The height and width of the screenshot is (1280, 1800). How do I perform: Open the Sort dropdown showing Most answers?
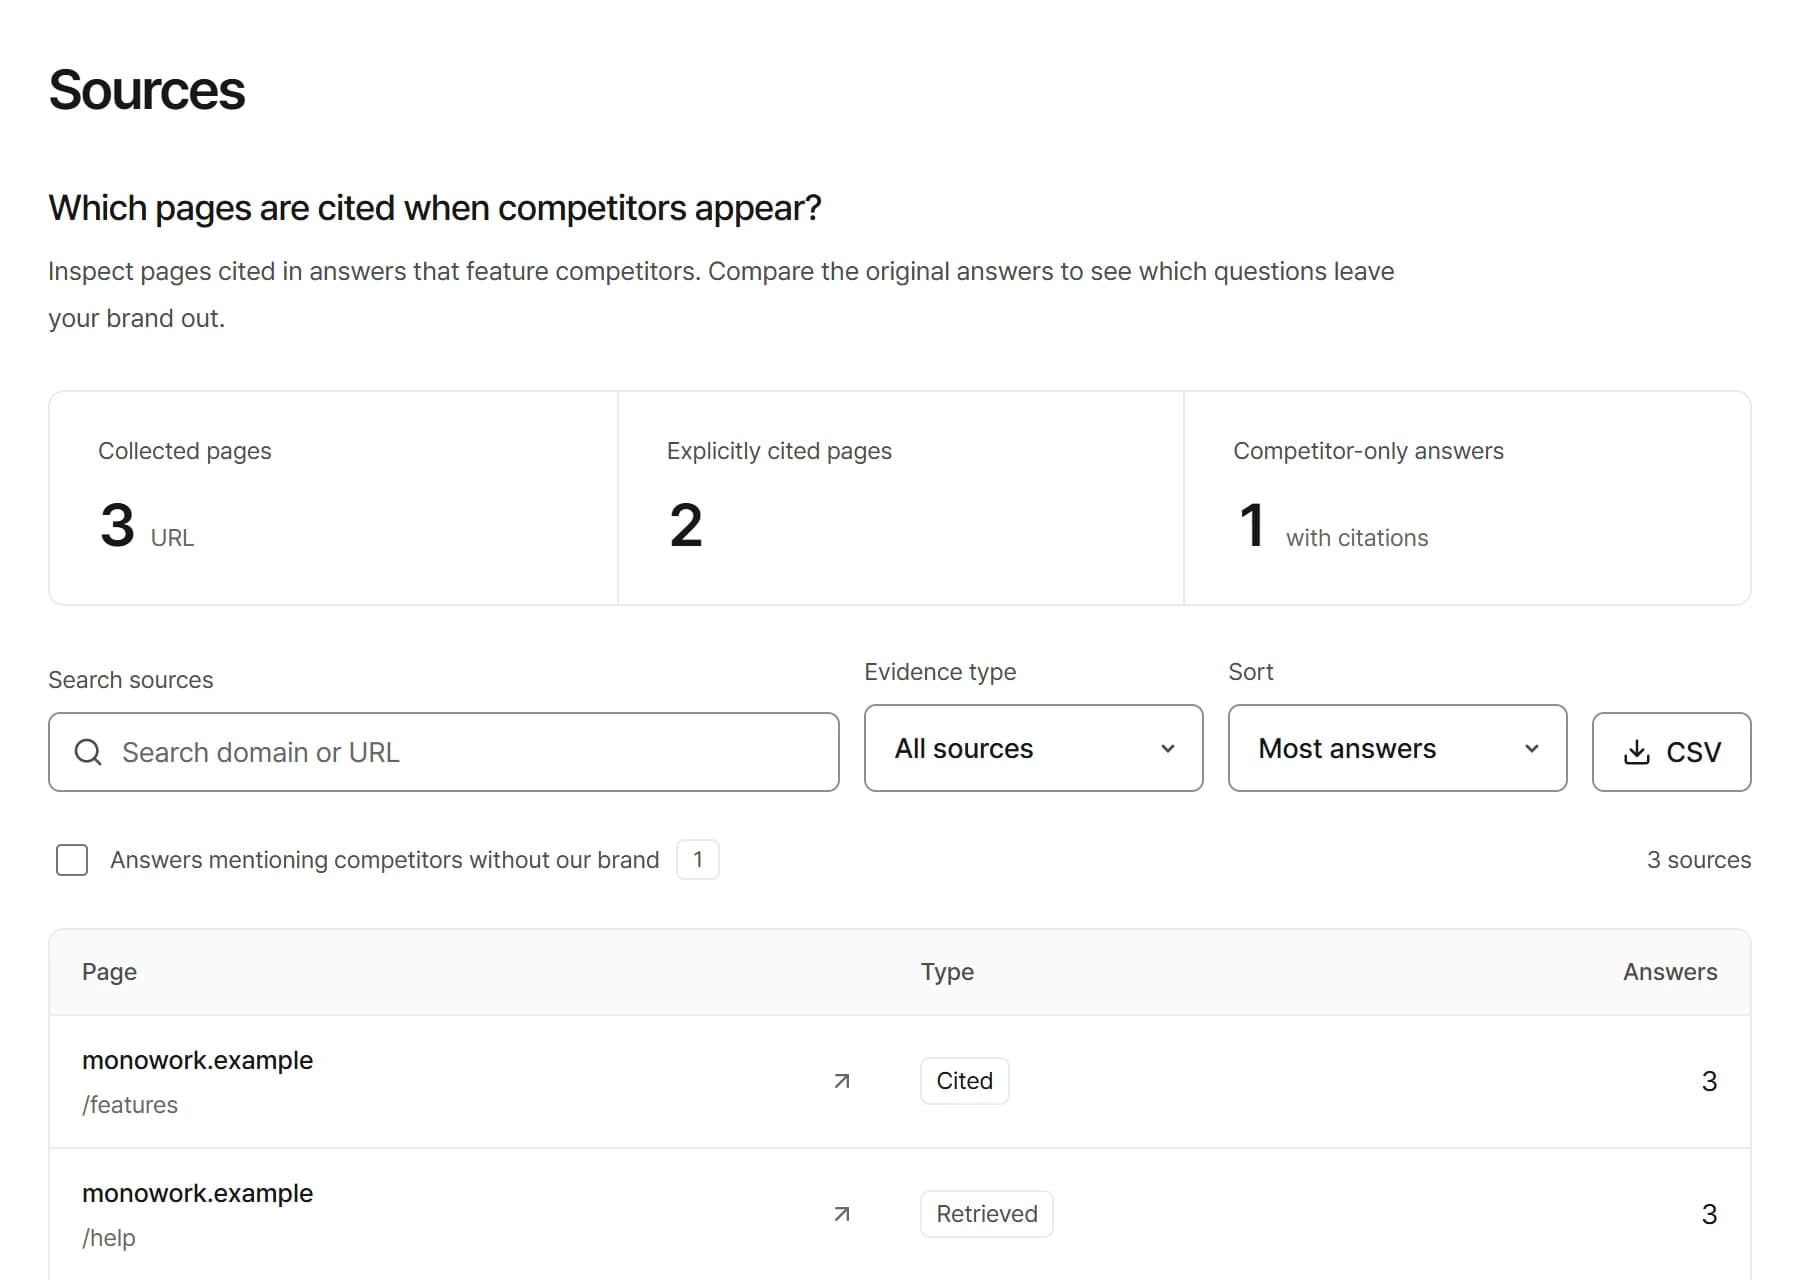click(x=1397, y=748)
